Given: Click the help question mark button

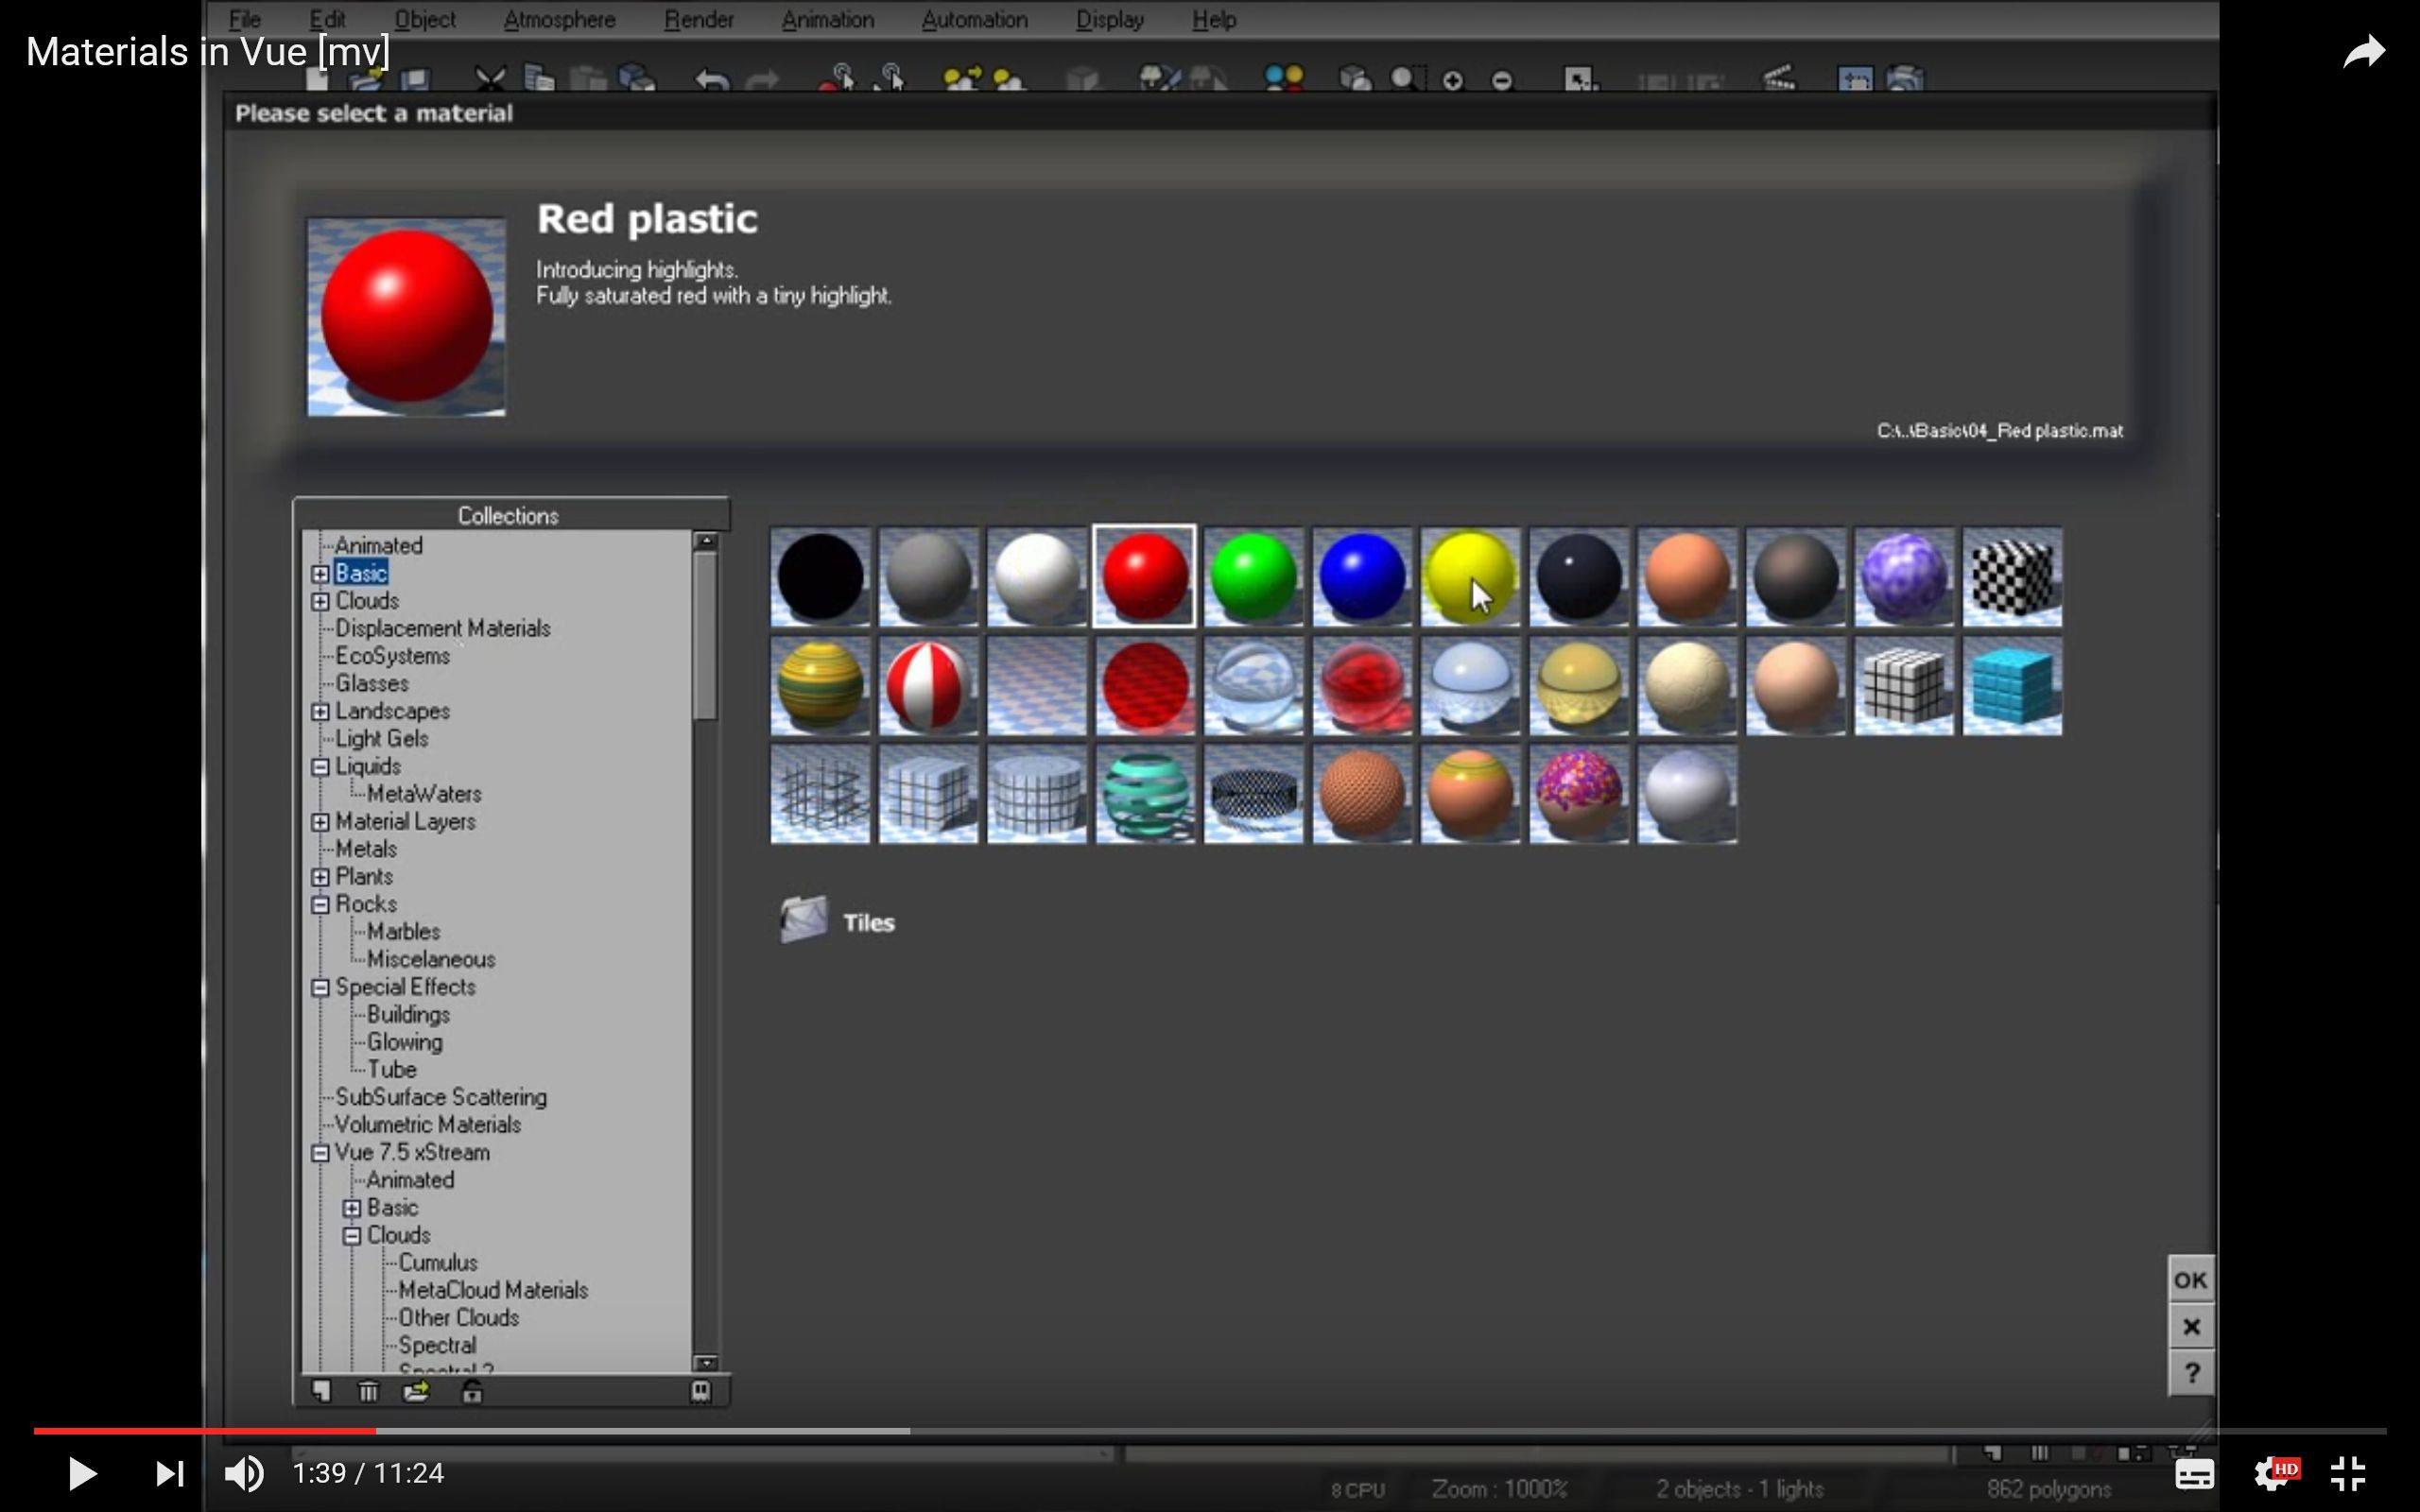Looking at the screenshot, I should tap(2190, 1373).
